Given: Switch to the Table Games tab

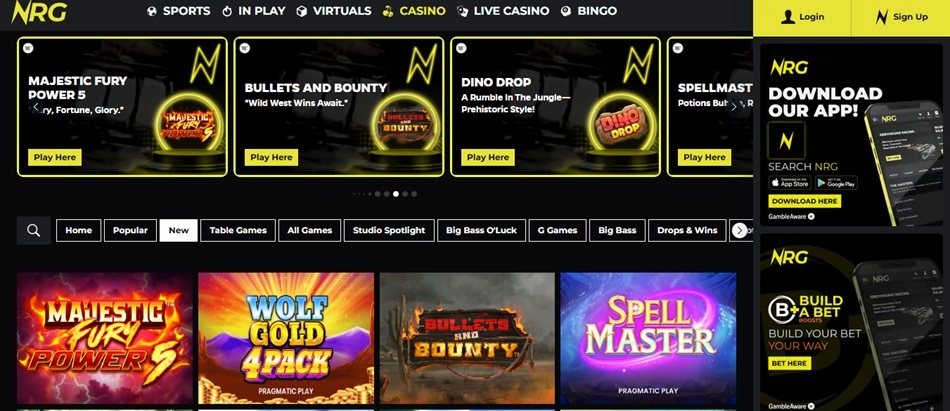Looking at the screenshot, I should 238,230.
